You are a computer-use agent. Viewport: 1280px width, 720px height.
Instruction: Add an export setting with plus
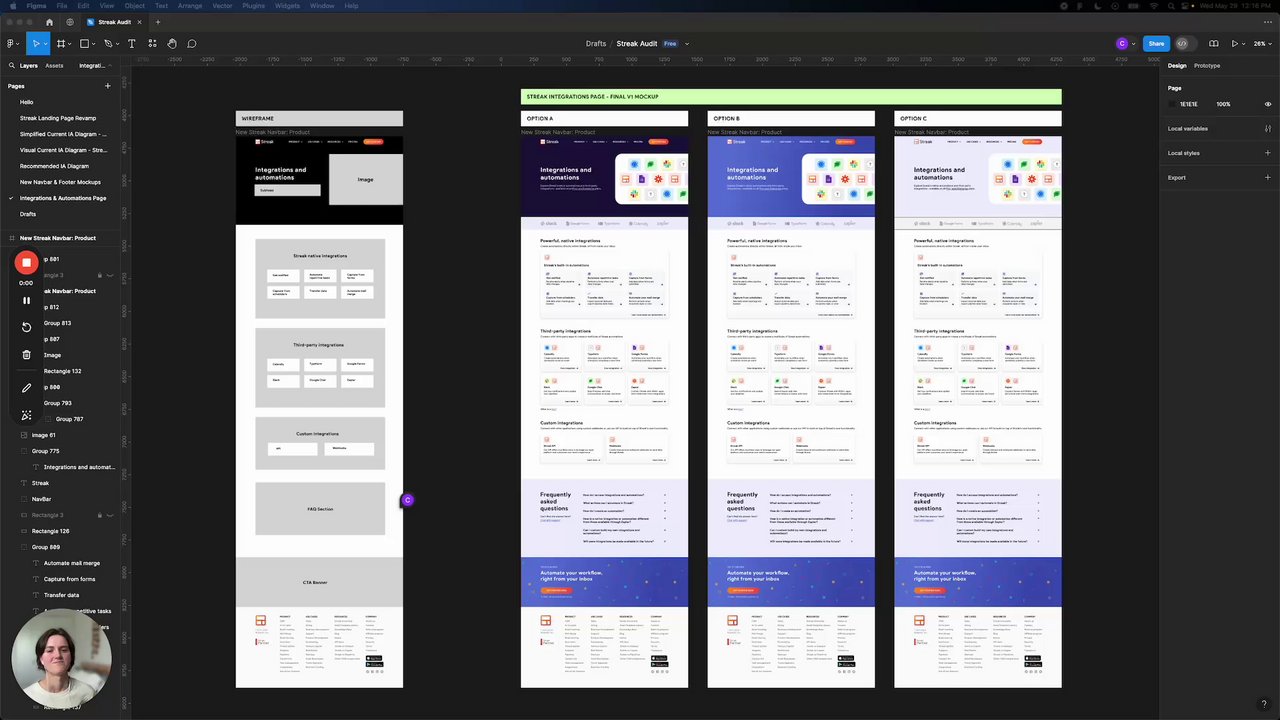tap(1267, 178)
